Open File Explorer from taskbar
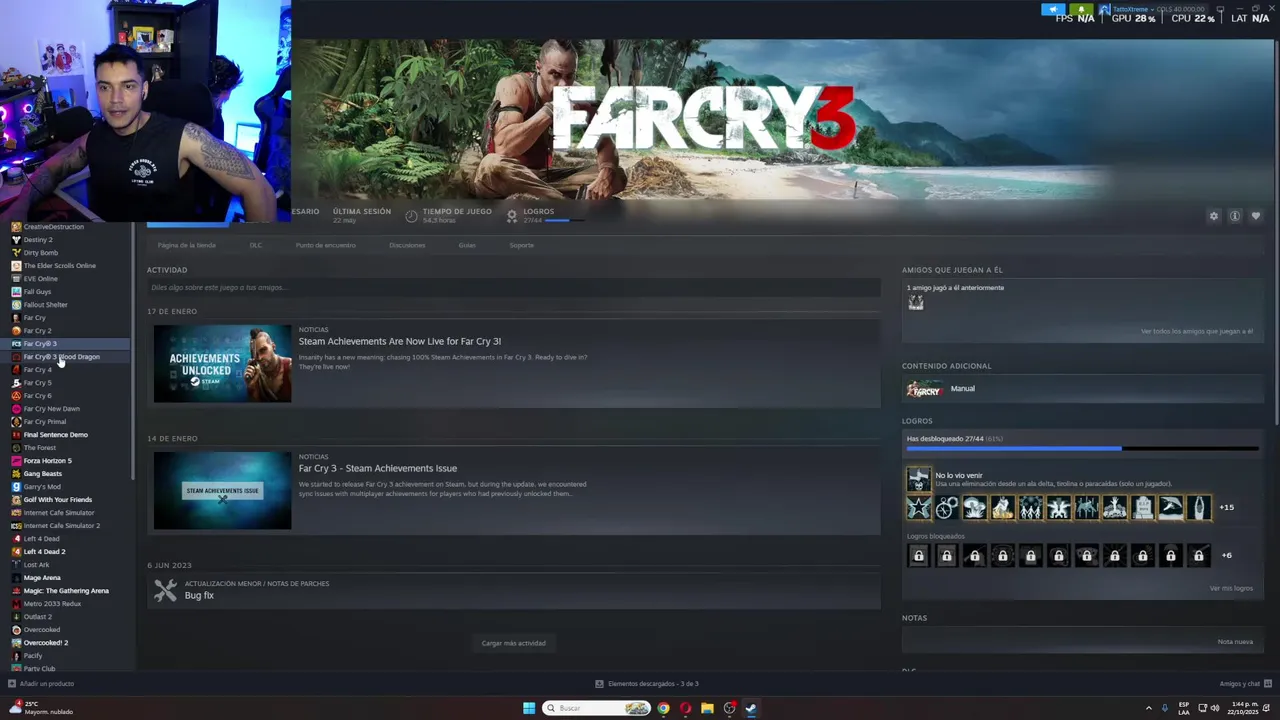Screen dimensions: 1280x720 click(707, 709)
